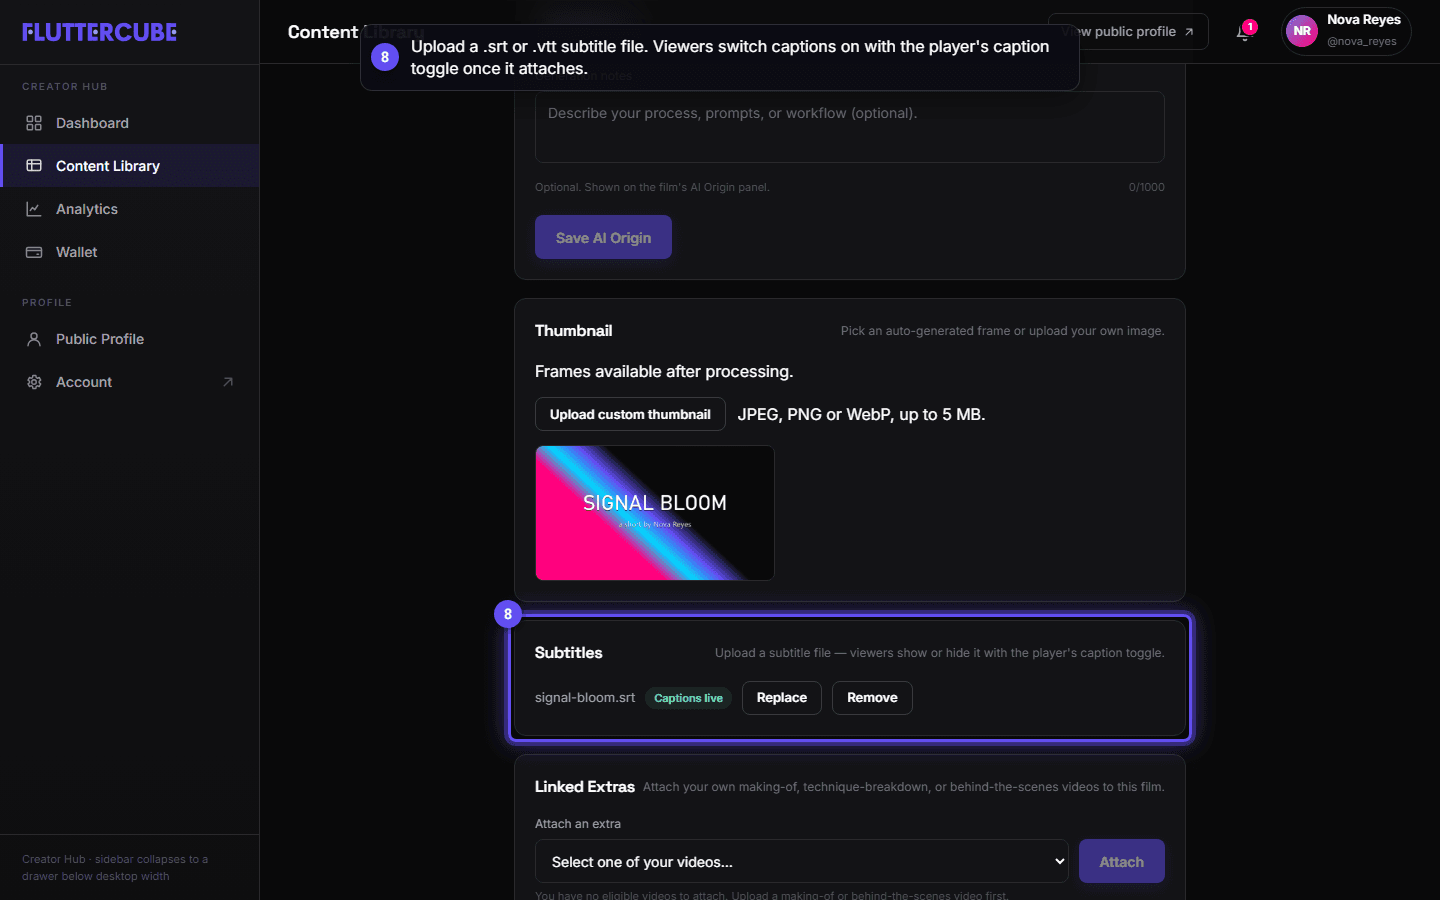The image size is (1440, 900).
Task: Click the Account external link arrow
Action: (228, 382)
